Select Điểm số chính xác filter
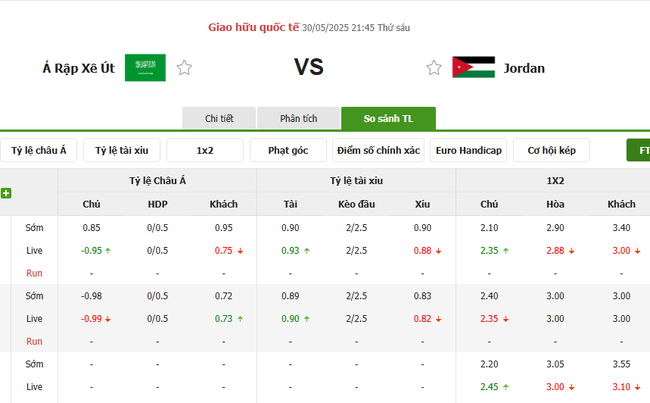Image resolution: width=650 pixels, height=403 pixels. point(378,151)
